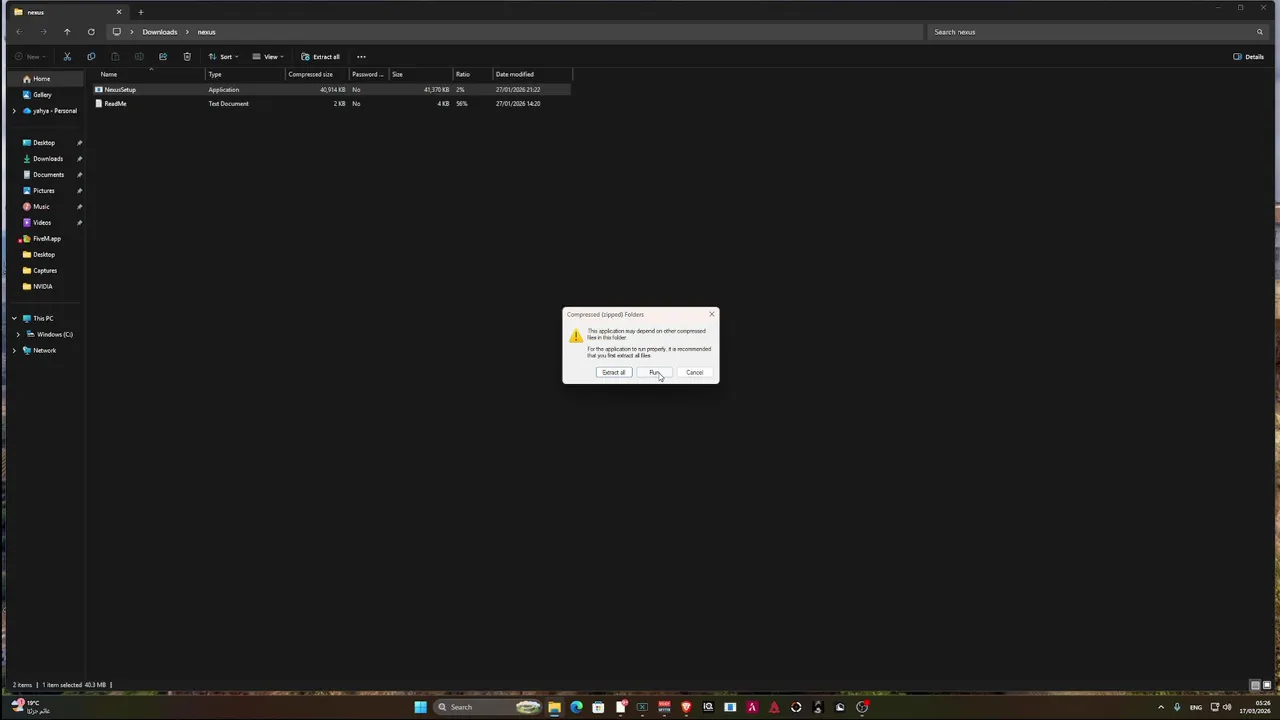Collapse the This PC tree node

(x=14, y=318)
